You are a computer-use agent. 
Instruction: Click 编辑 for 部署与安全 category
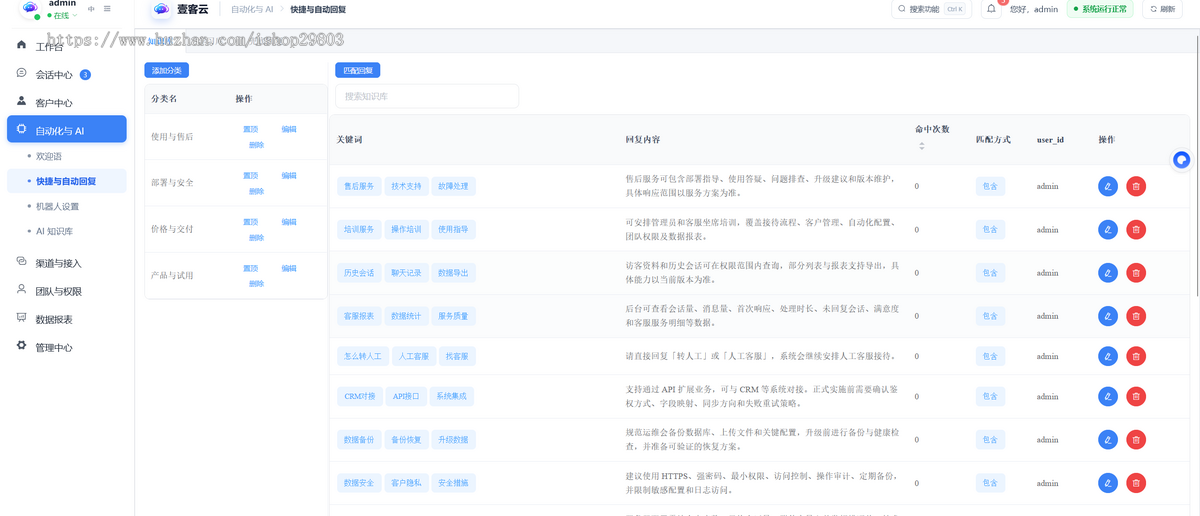point(289,175)
